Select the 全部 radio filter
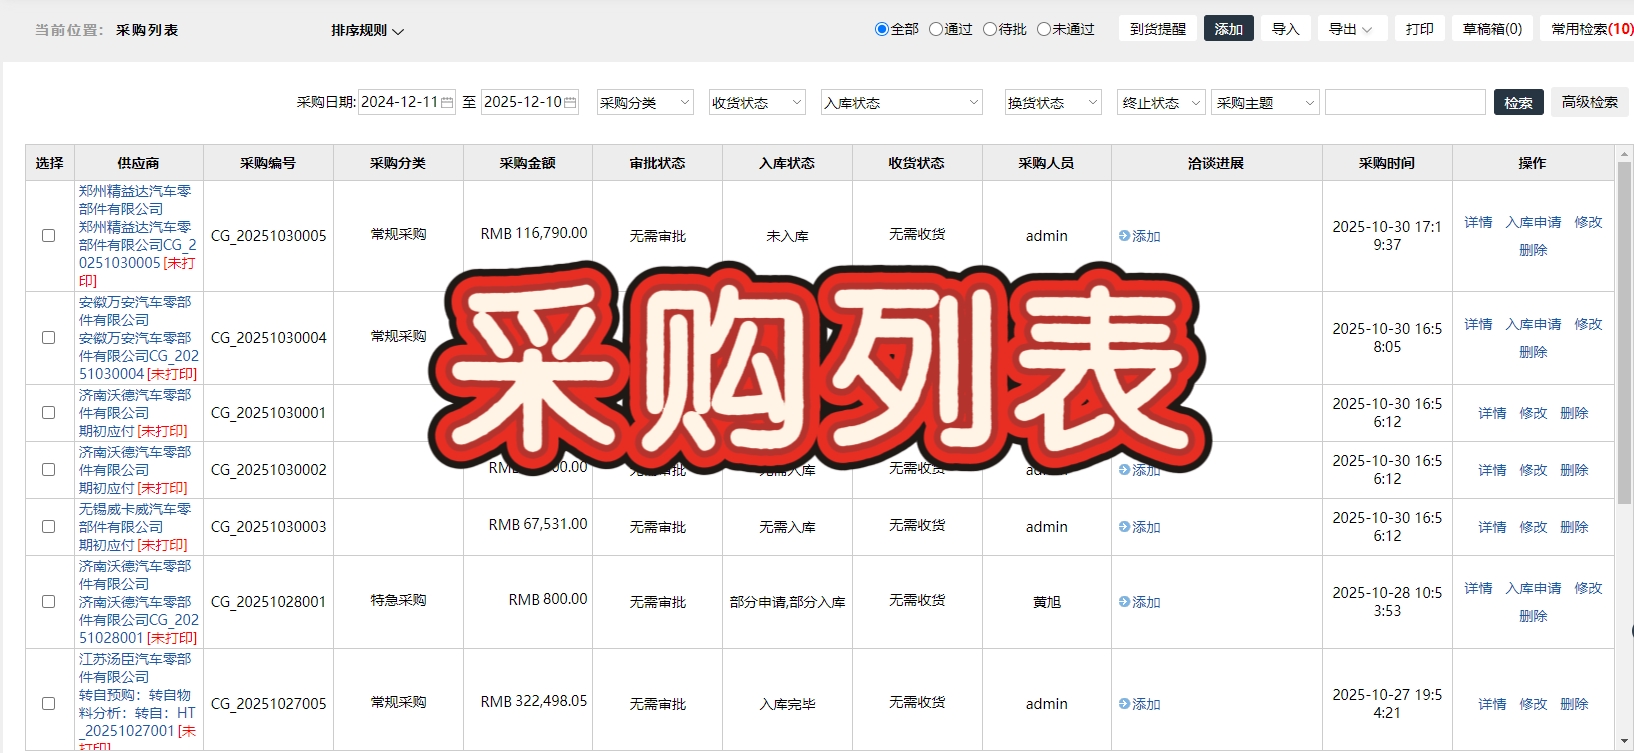This screenshot has width=1634, height=753. click(882, 29)
